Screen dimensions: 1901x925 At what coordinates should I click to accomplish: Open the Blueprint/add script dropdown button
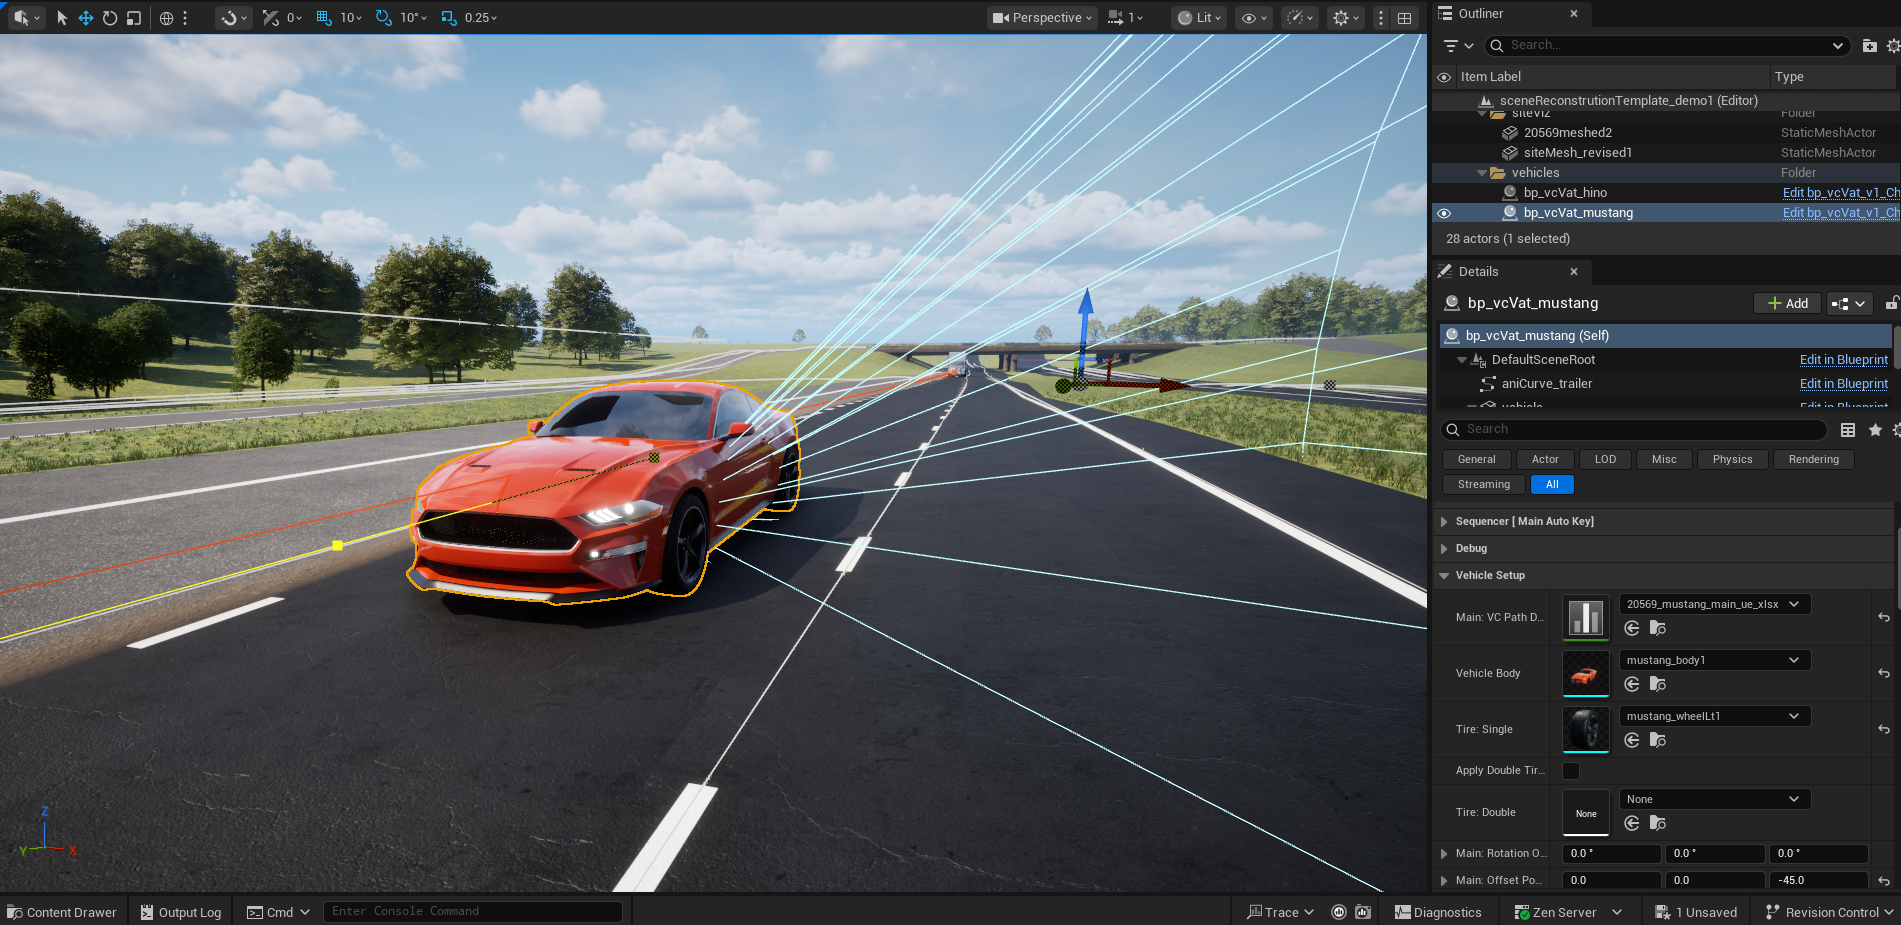pyautogui.click(x=1849, y=304)
